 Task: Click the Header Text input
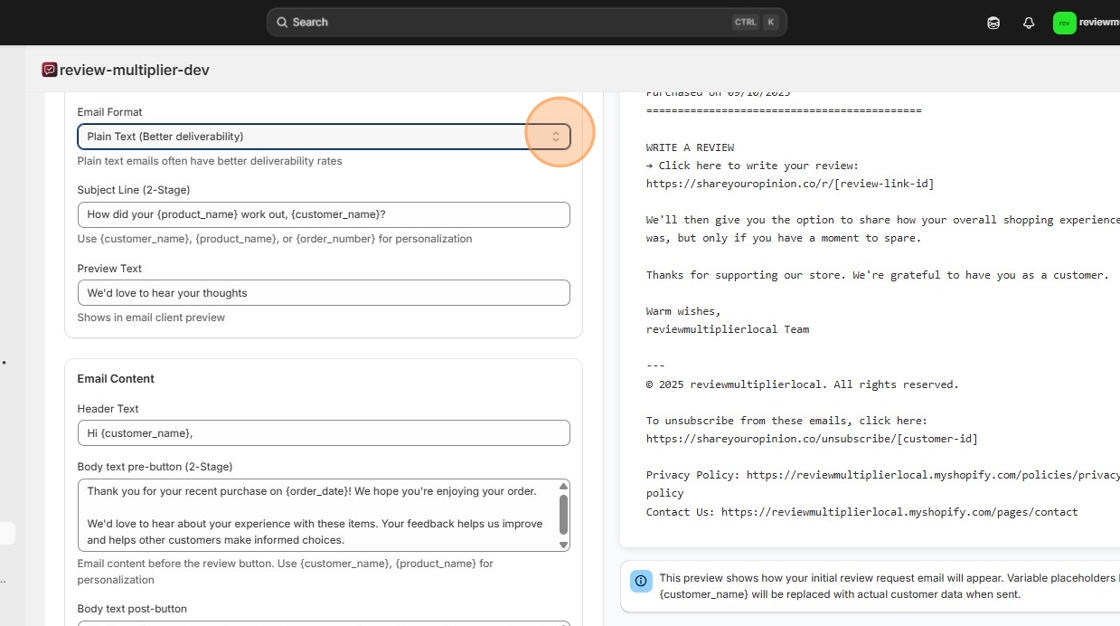[x=323, y=432]
